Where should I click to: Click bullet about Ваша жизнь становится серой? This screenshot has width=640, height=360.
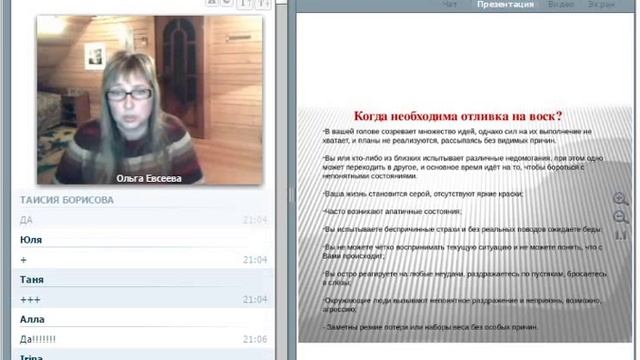click(x=423, y=194)
